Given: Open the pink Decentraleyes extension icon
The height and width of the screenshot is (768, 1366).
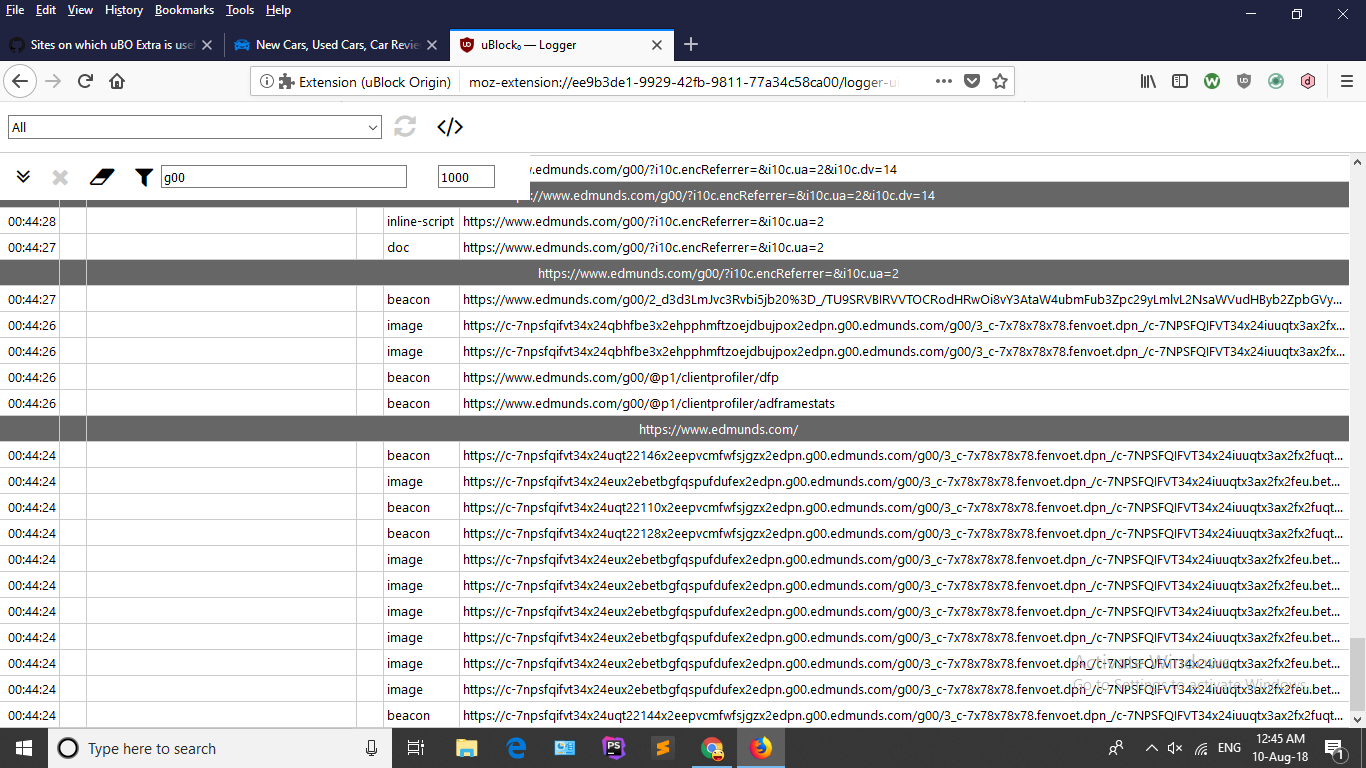Looking at the screenshot, I should pyautogui.click(x=1308, y=81).
